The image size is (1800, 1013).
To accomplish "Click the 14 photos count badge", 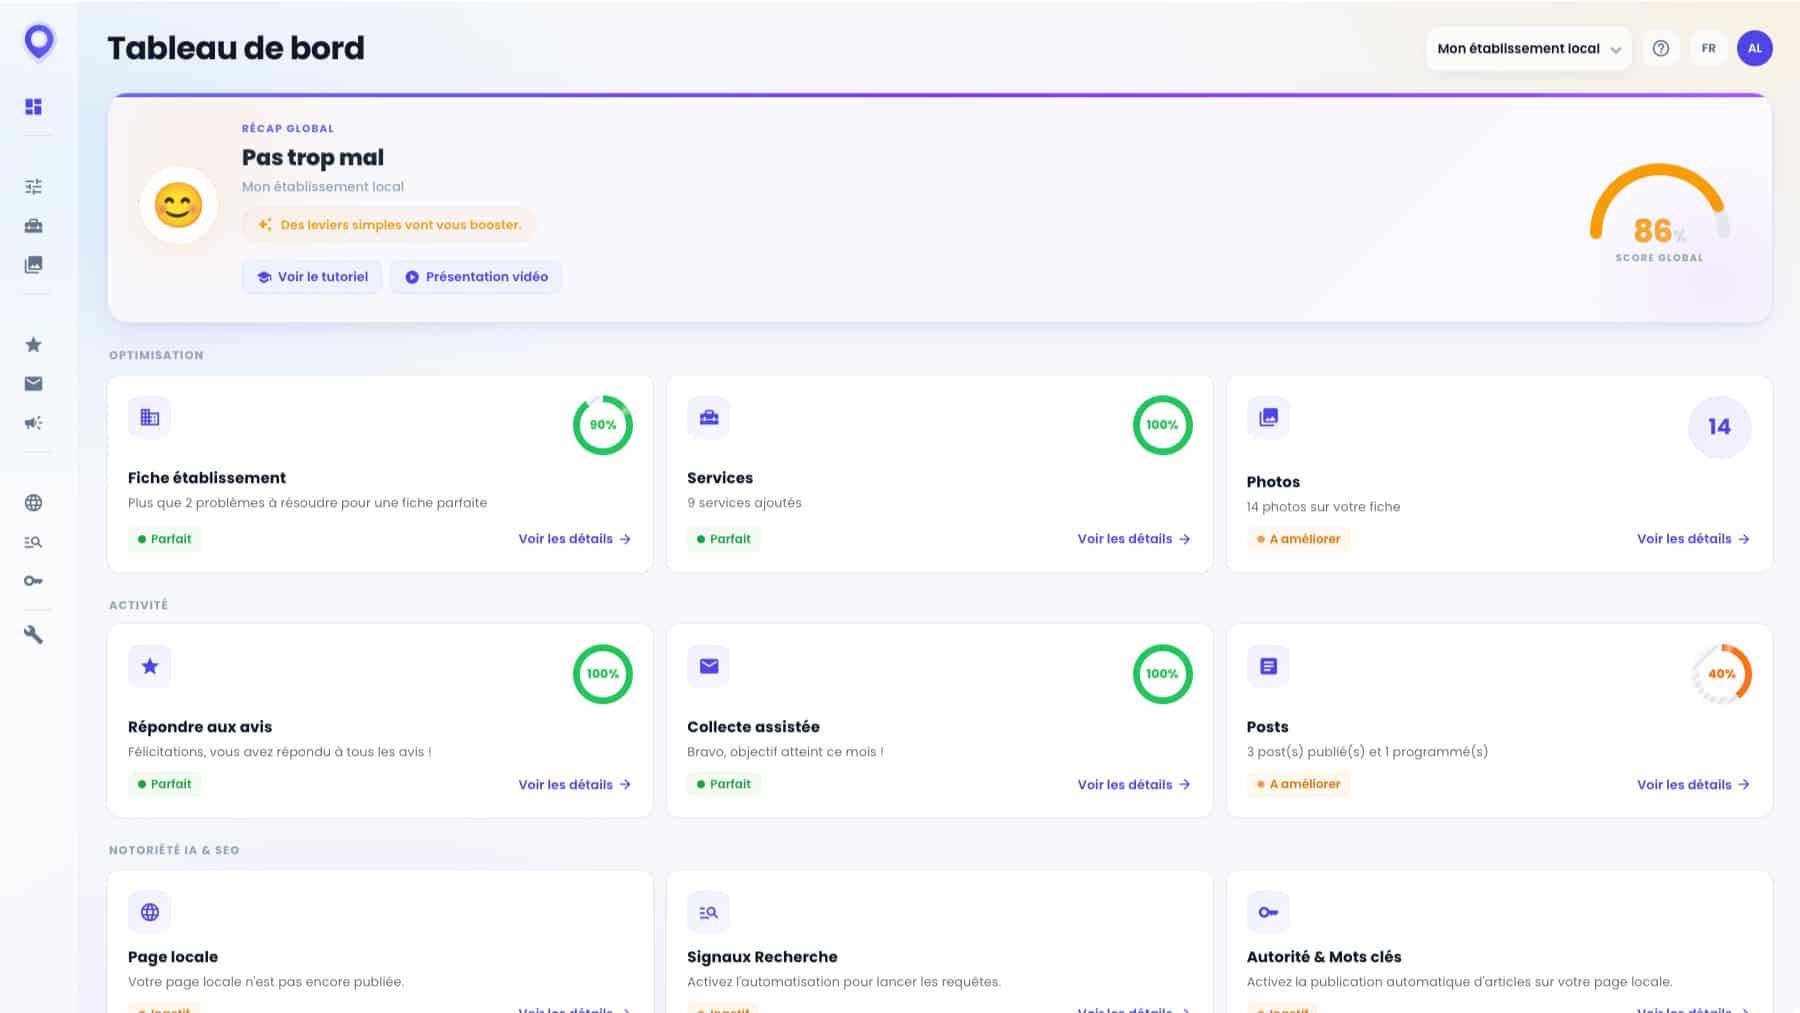I will [x=1719, y=427].
